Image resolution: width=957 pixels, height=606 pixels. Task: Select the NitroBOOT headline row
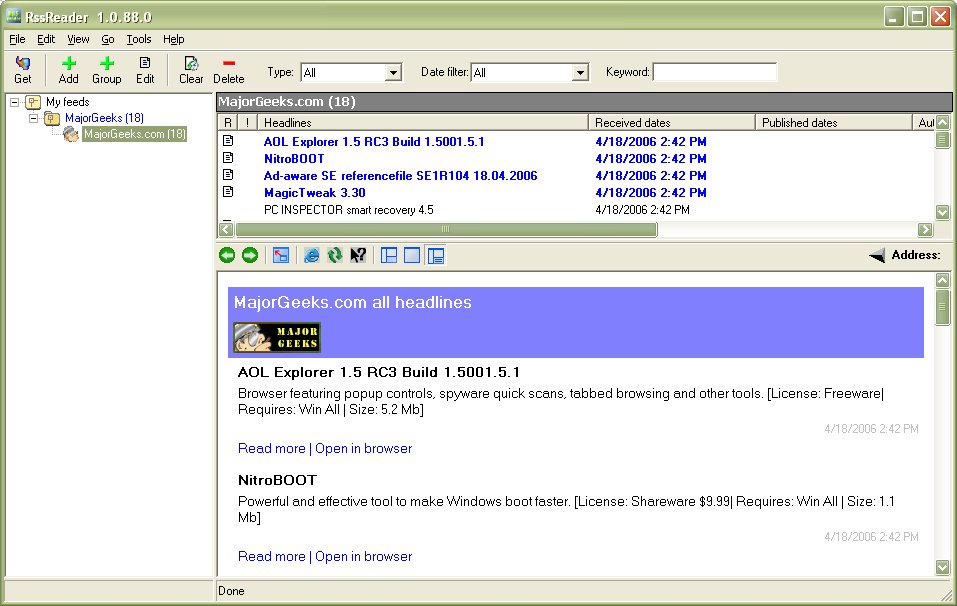(294, 158)
